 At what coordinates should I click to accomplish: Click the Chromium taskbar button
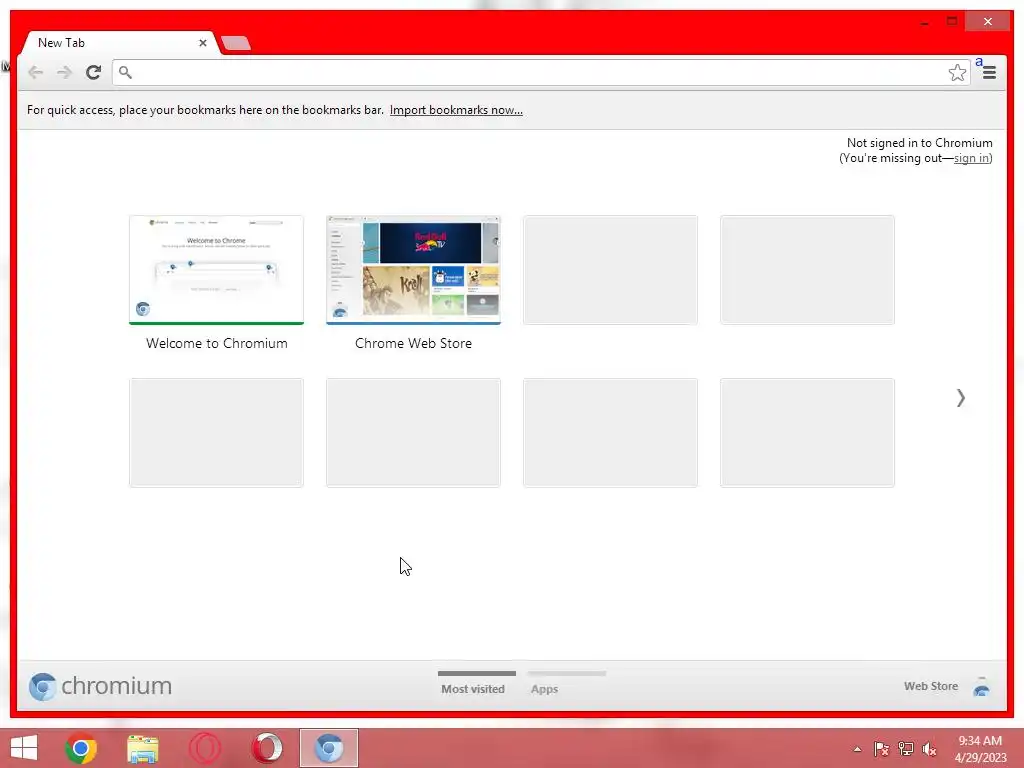pyautogui.click(x=328, y=748)
